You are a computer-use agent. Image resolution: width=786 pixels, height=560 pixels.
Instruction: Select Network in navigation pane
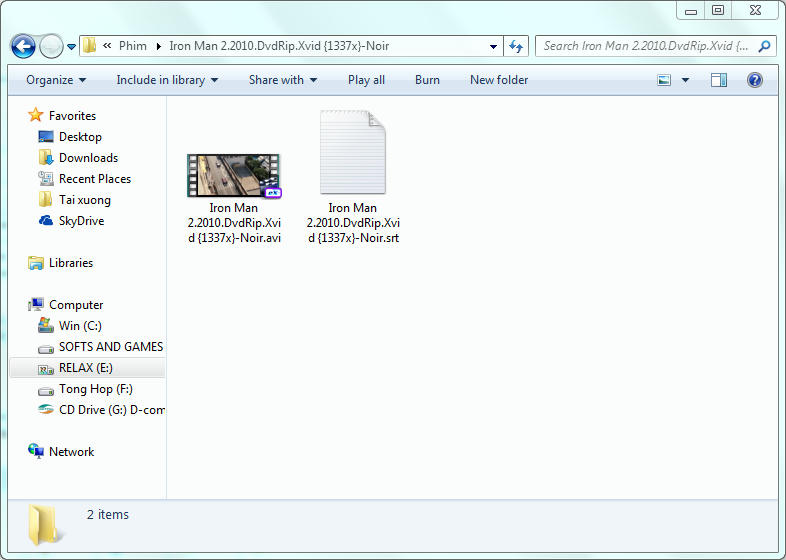click(x=71, y=452)
